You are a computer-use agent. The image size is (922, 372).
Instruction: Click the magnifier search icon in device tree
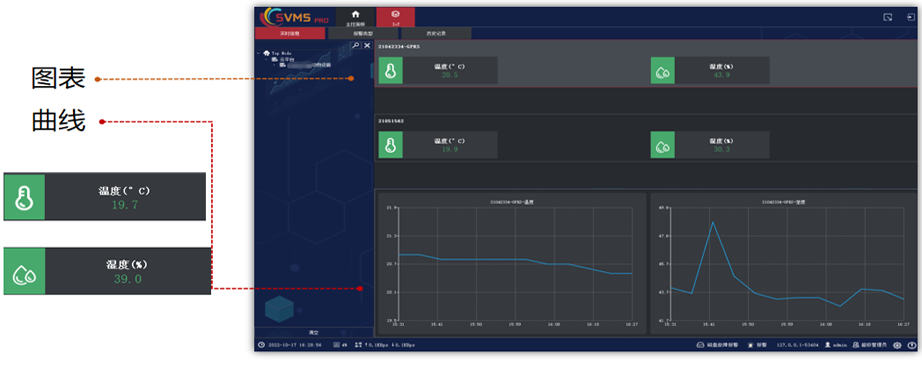(355, 45)
